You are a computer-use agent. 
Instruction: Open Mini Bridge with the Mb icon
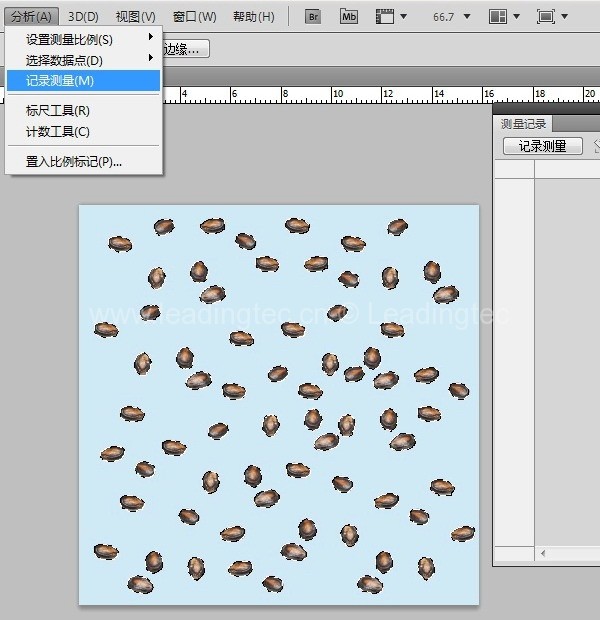click(348, 17)
